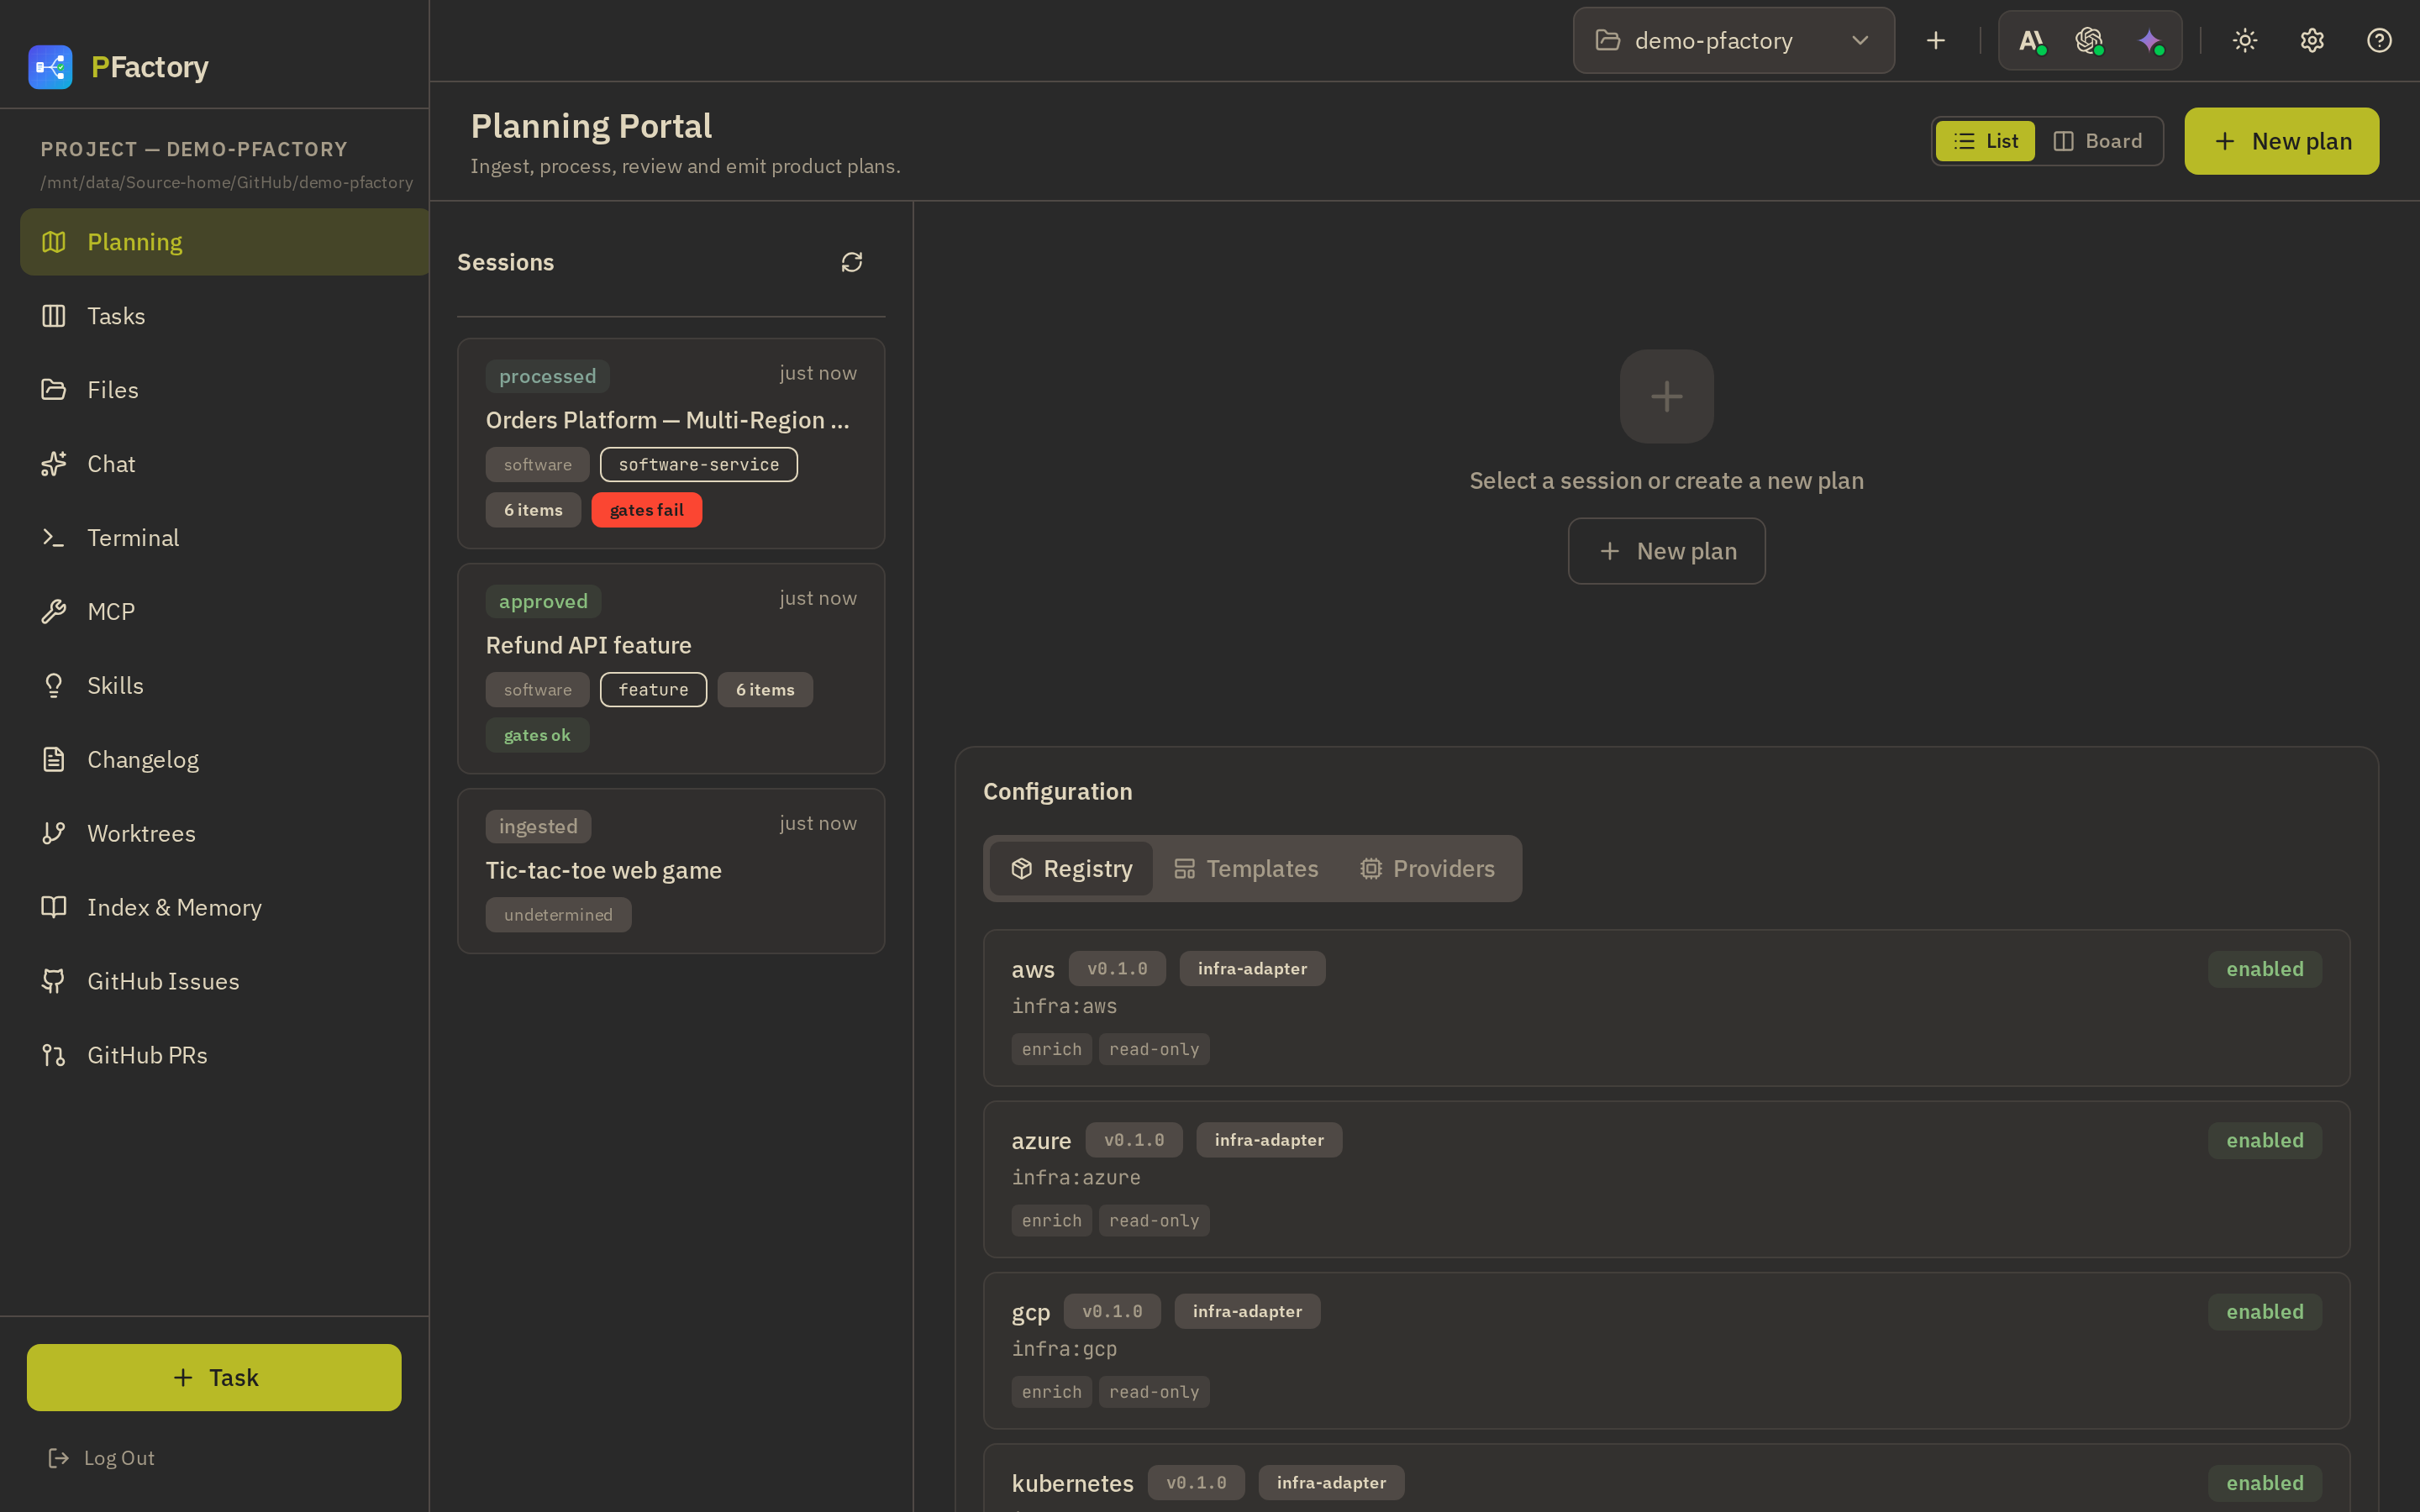Click the project path text in sidebar

(227, 182)
